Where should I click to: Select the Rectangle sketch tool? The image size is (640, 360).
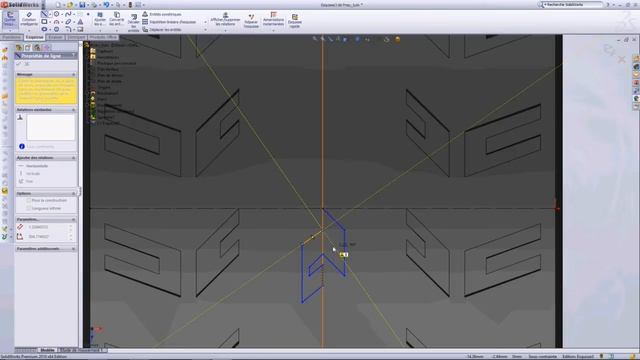tap(44, 22)
